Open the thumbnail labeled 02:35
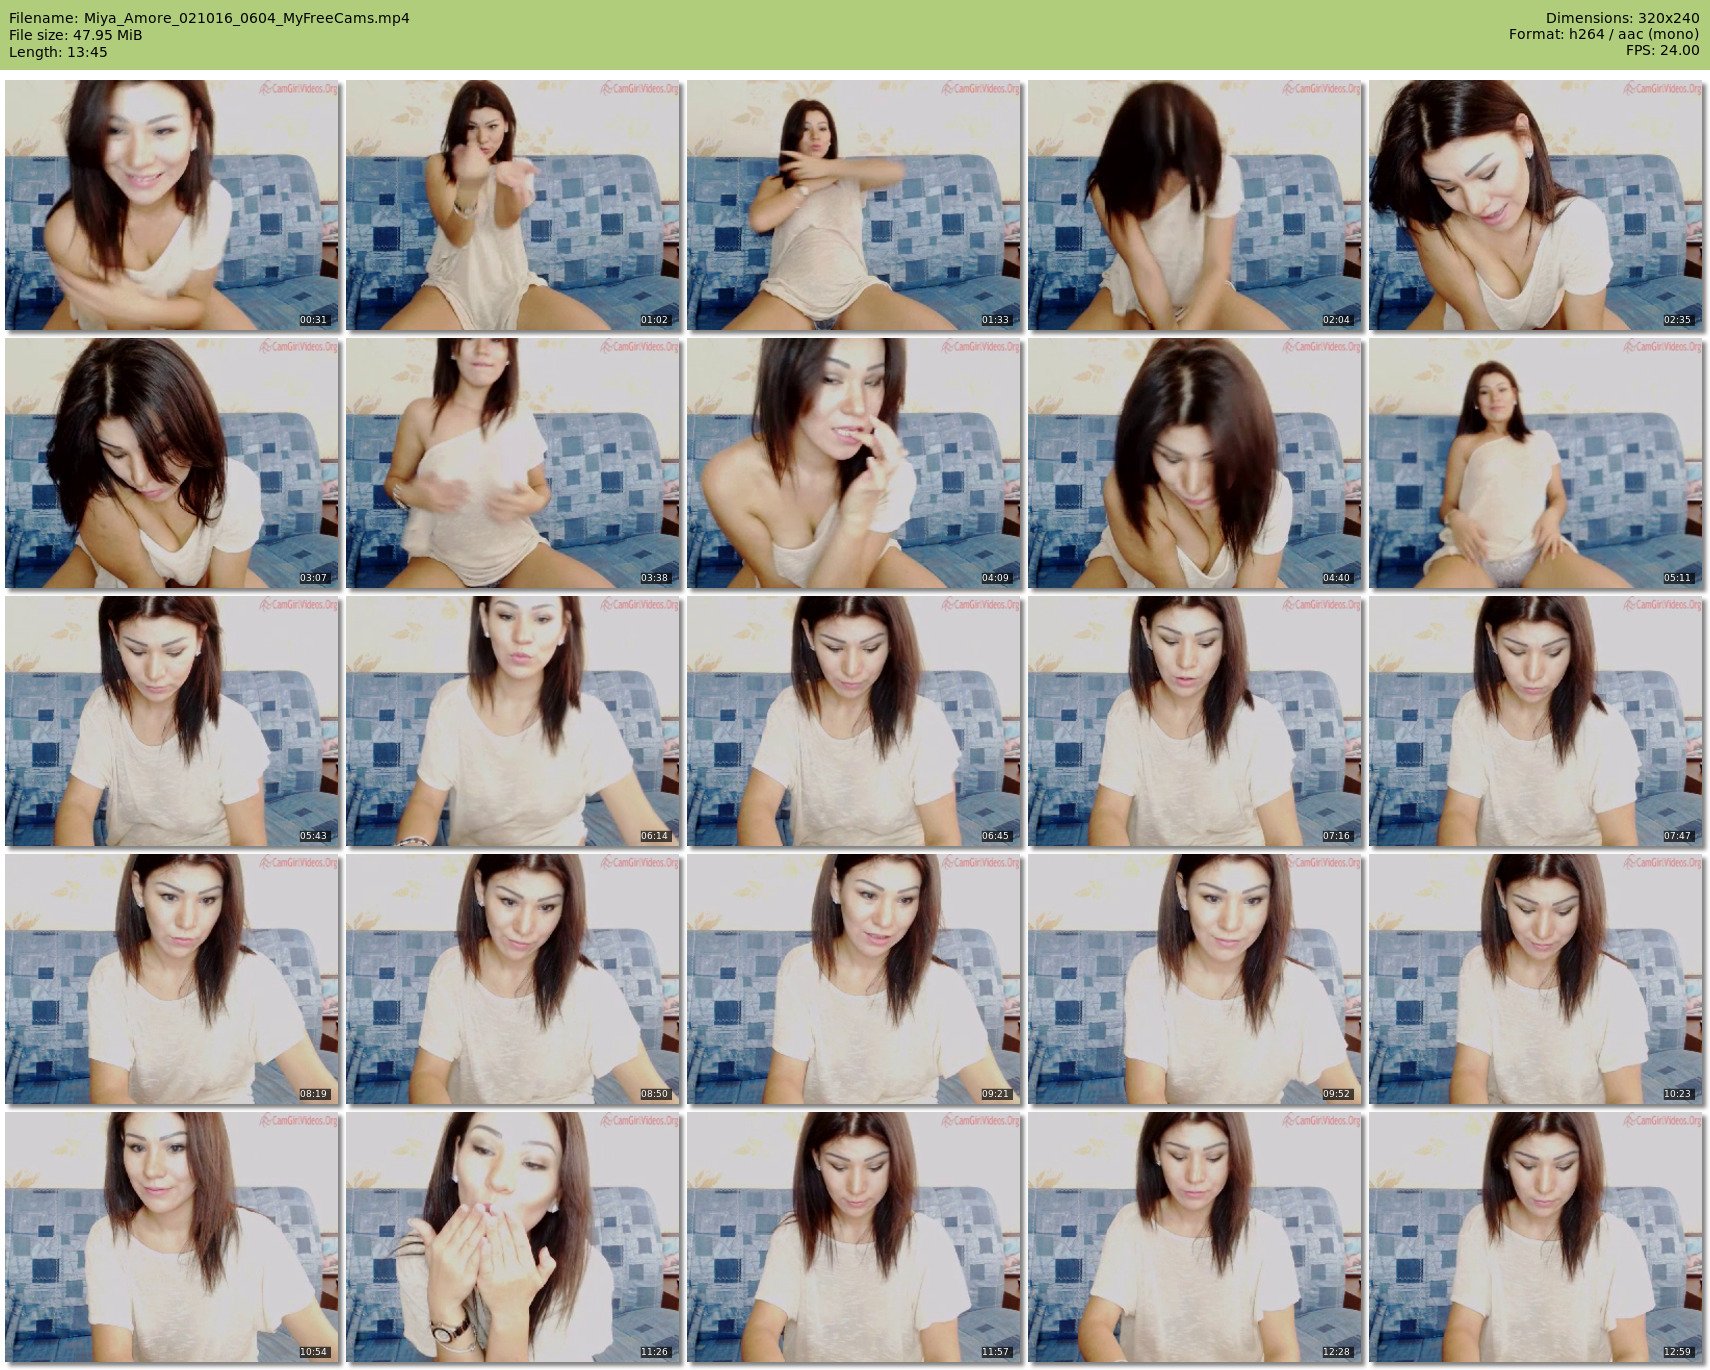Screen dimensions: 1710x1370 click(1536, 205)
